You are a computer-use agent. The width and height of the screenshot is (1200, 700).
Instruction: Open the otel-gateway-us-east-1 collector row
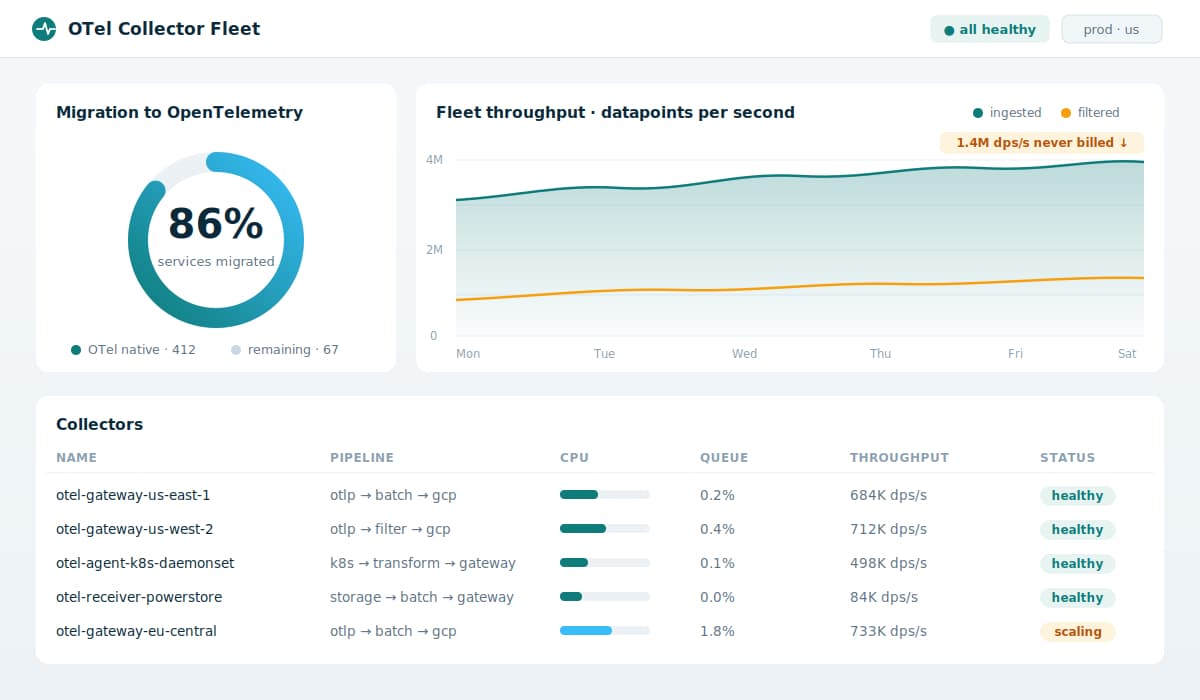(600, 495)
